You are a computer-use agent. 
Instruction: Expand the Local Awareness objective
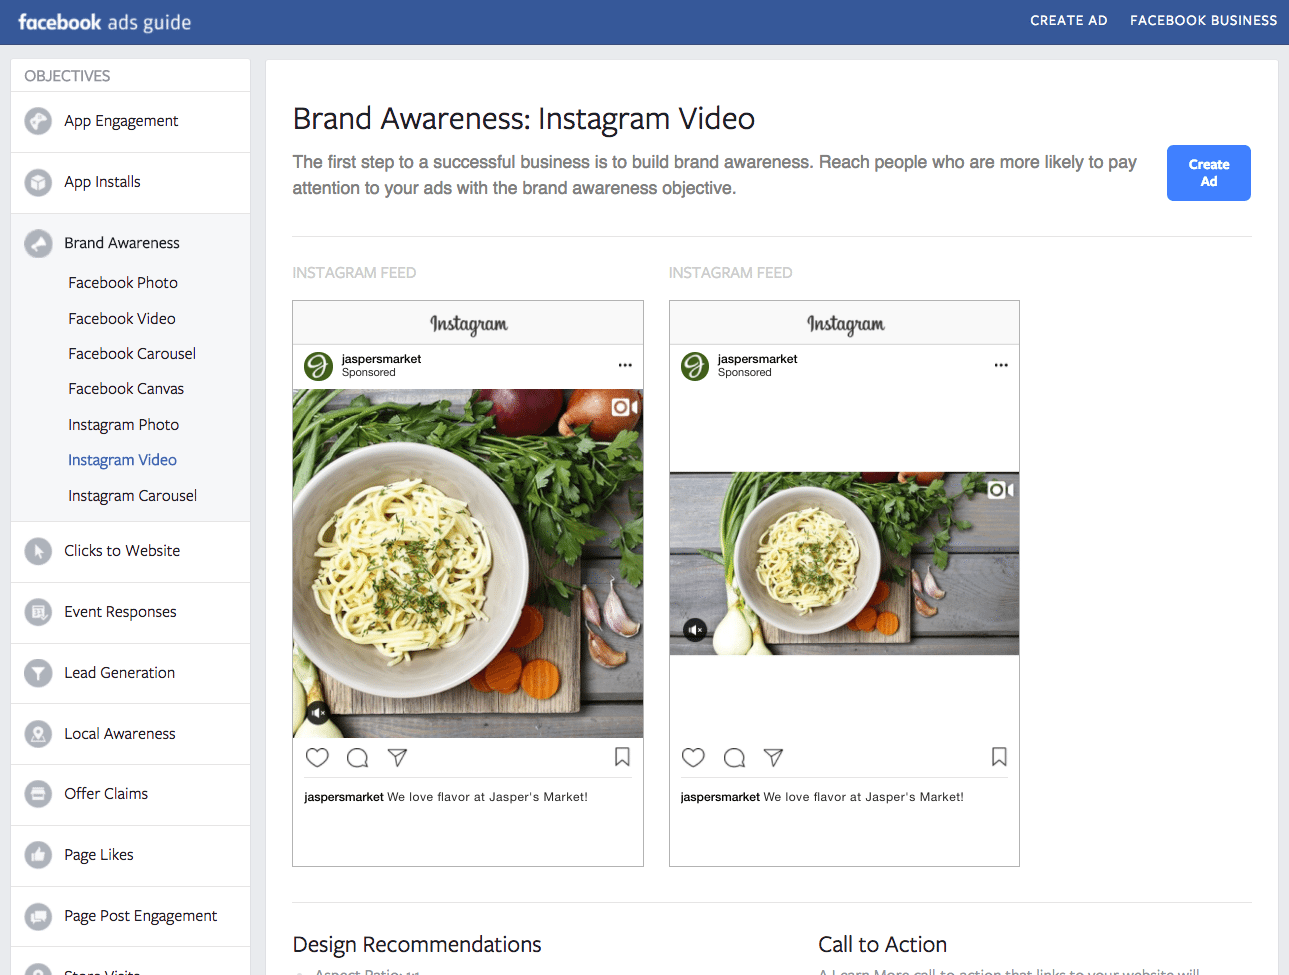(x=131, y=734)
